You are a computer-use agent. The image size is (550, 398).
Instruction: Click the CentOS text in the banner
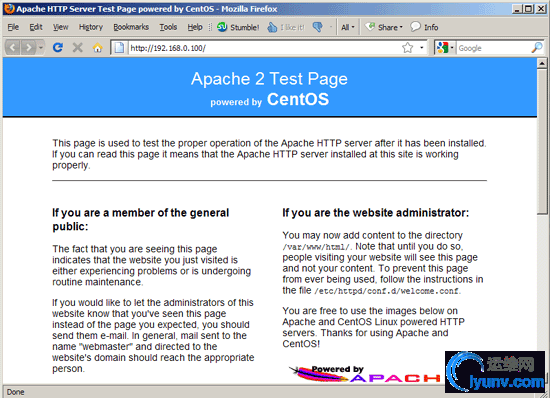[298, 99]
